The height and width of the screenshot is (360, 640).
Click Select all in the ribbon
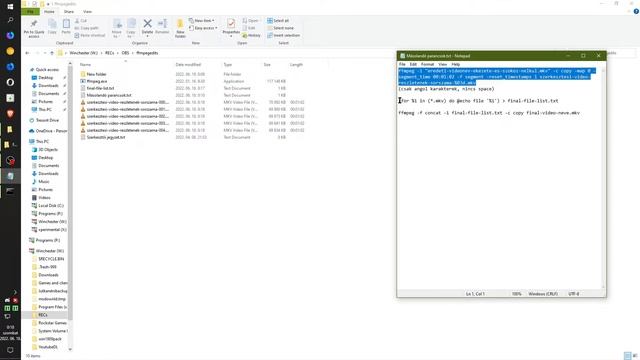click(278, 20)
